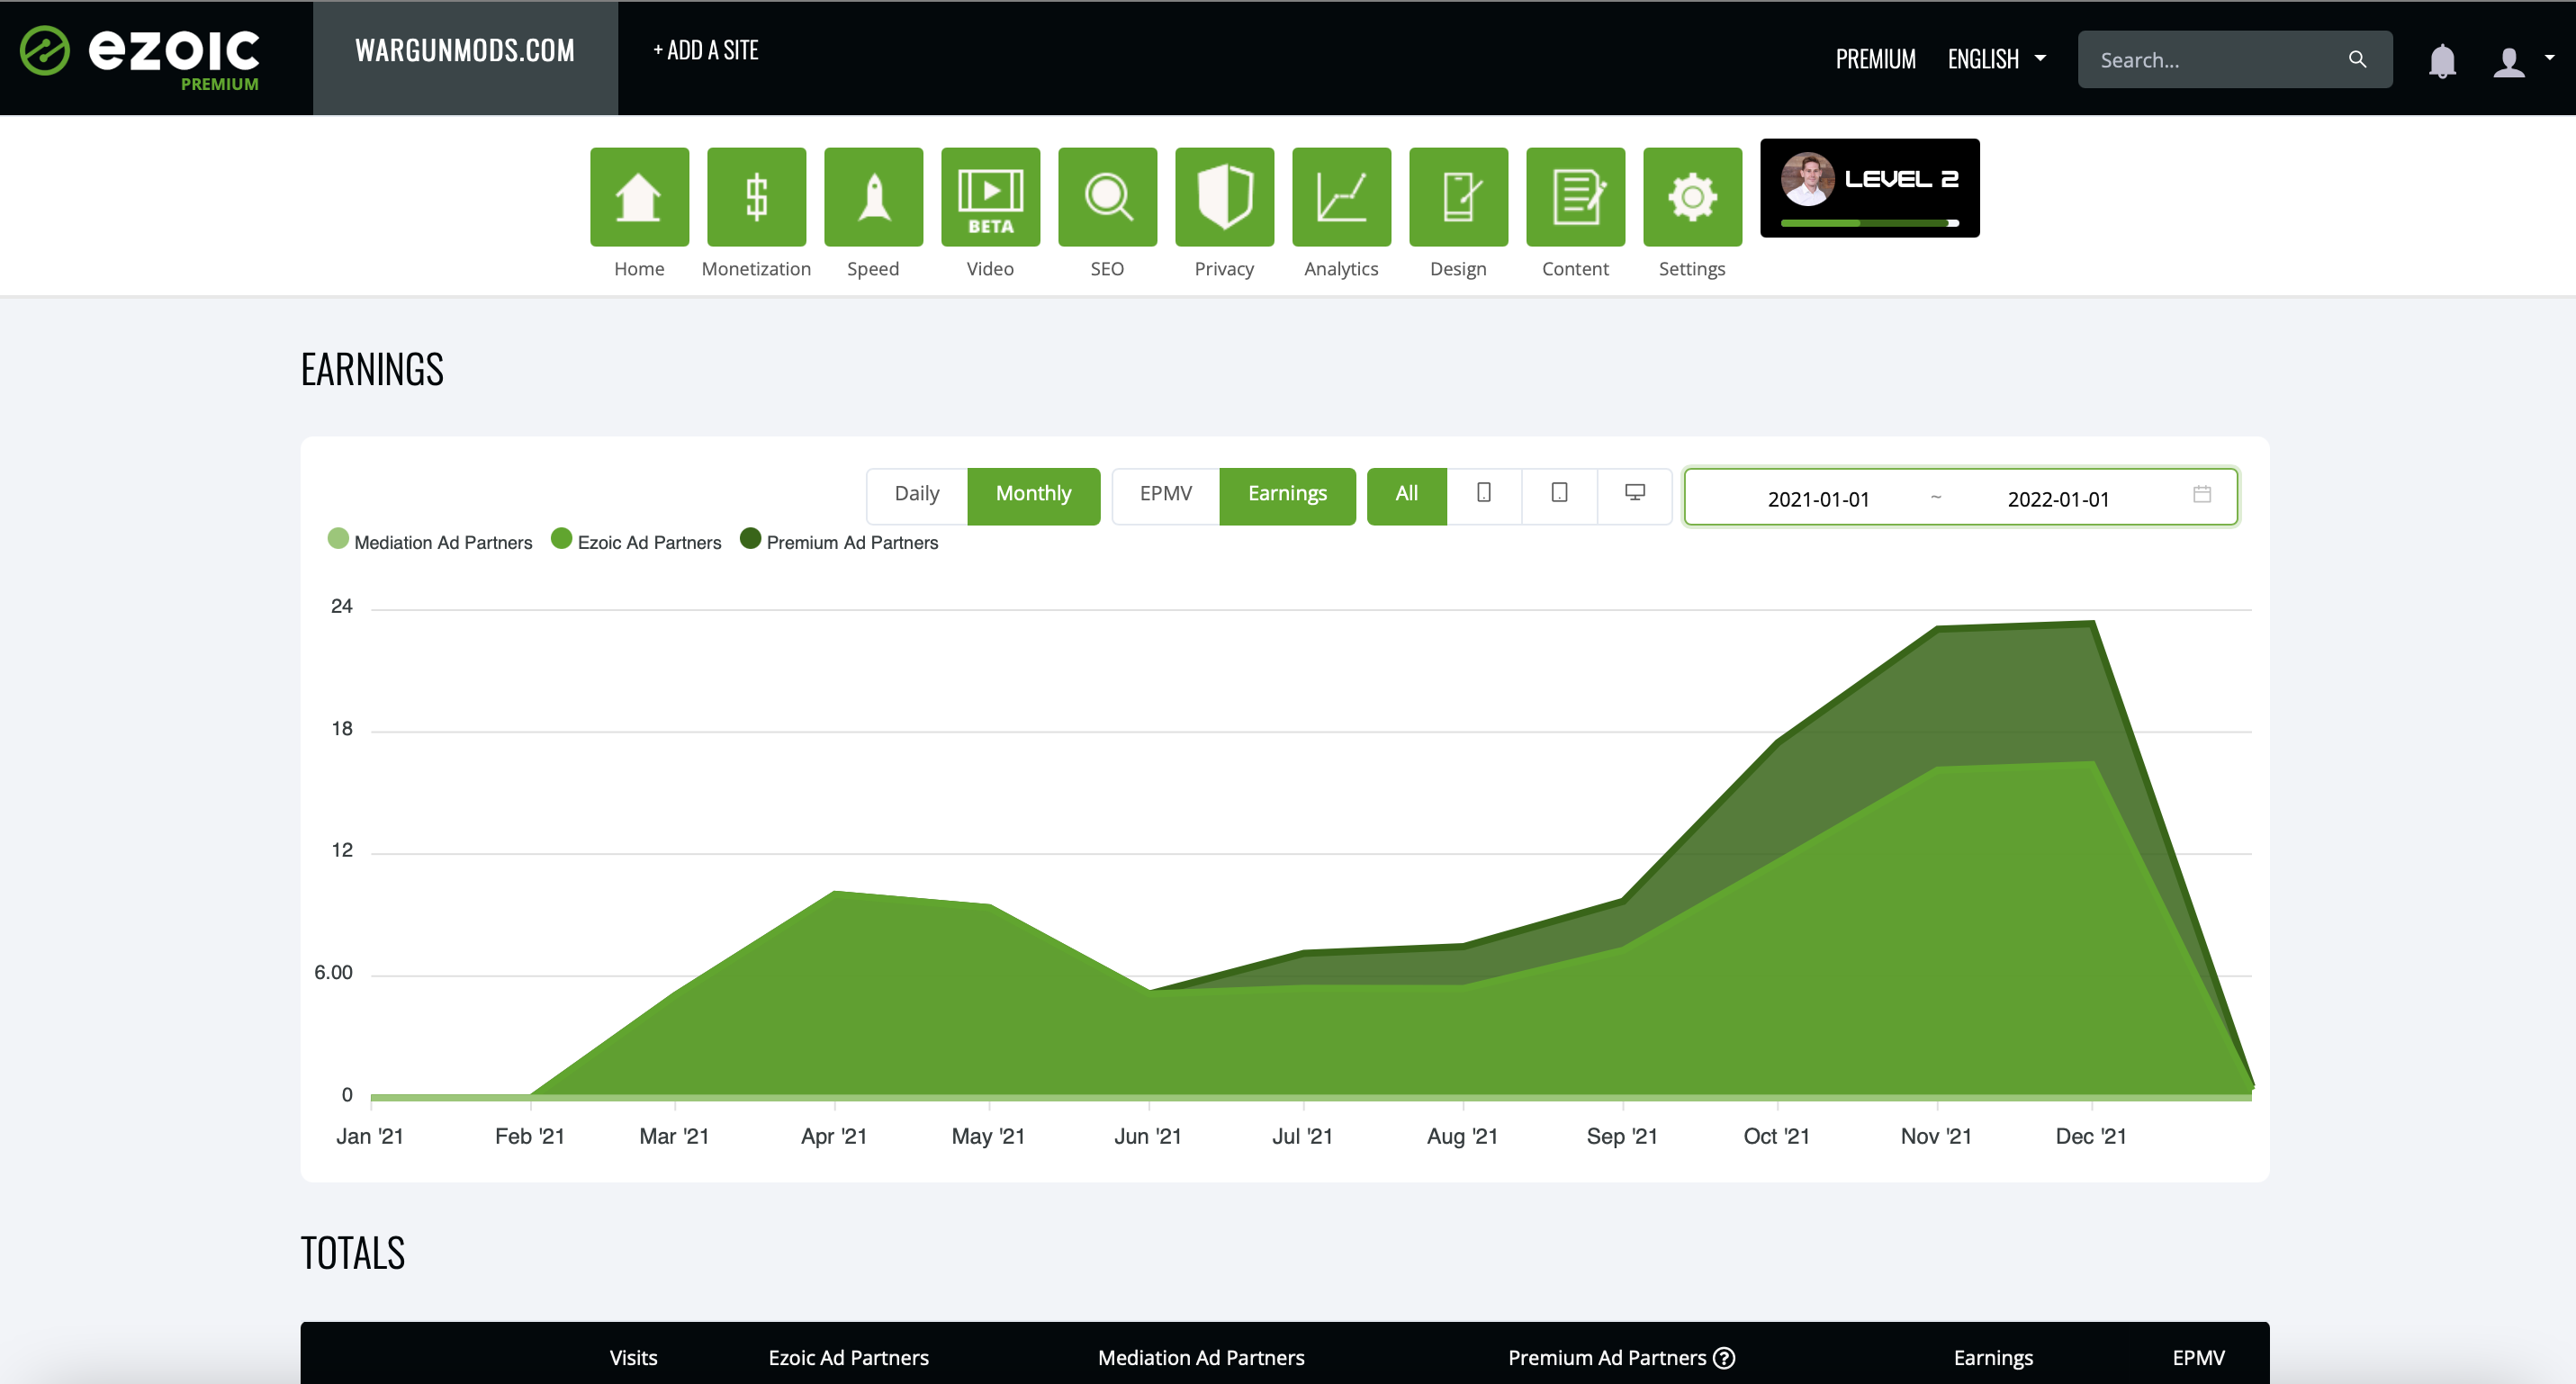Open the Privacy shield icon
2576x1384 pixels.
pyautogui.click(x=1224, y=197)
